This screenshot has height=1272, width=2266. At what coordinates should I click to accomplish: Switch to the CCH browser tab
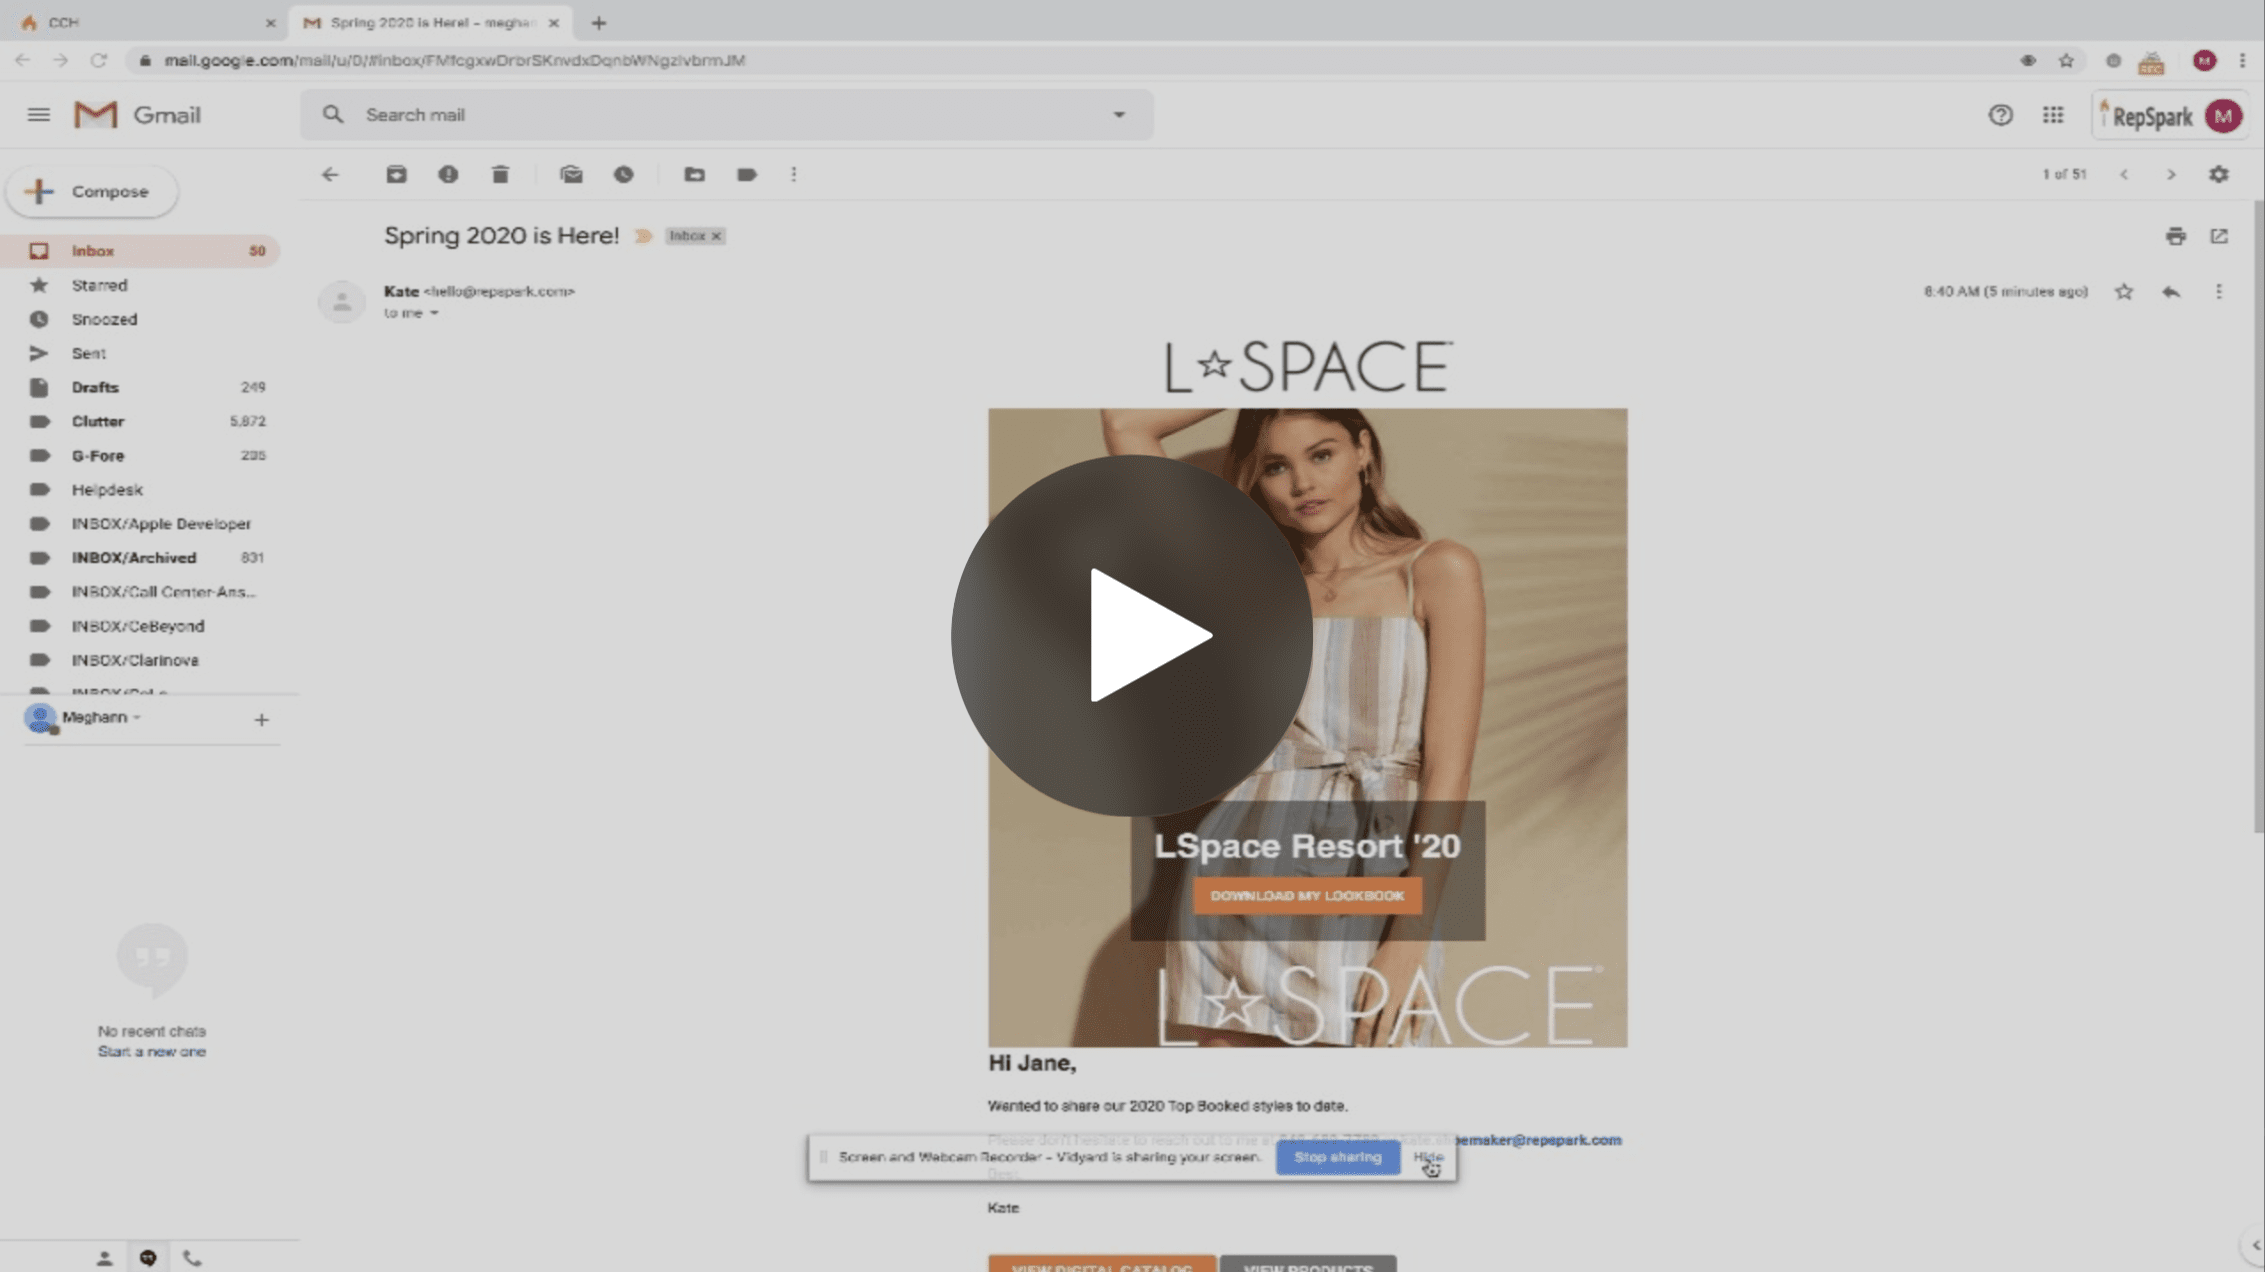point(146,22)
